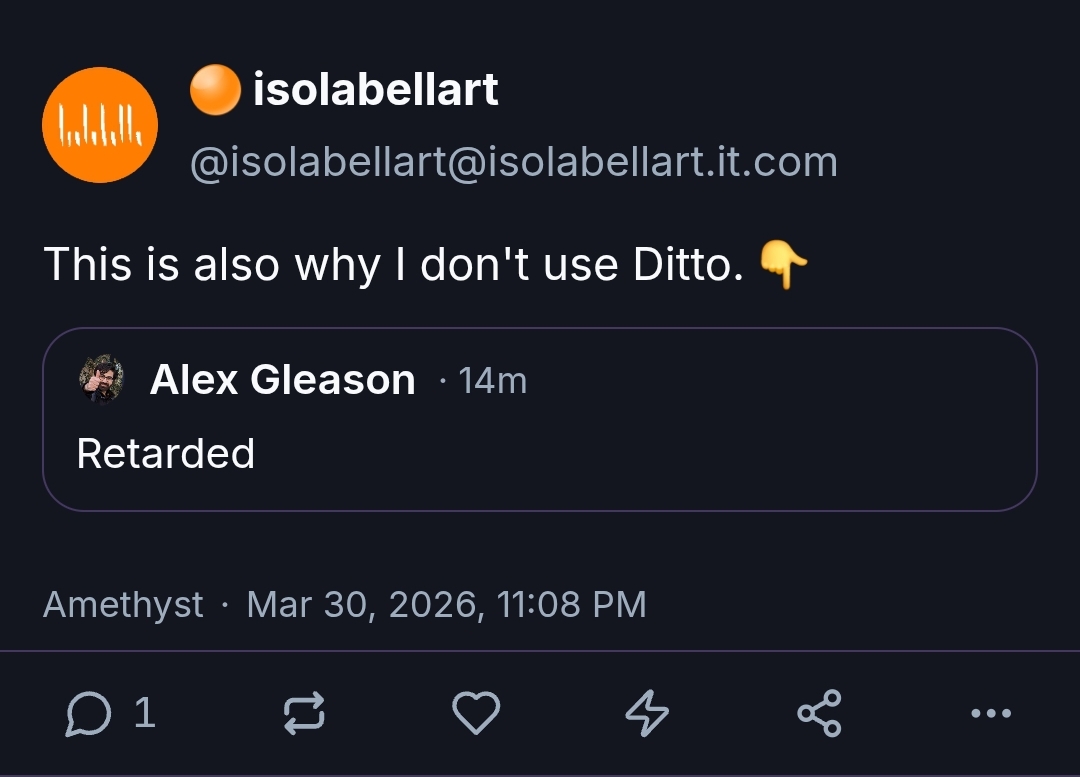Viewport: 1080px width, 777px height.
Task: Open Alex Gleason's profile name
Action: pyautogui.click(x=282, y=380)
